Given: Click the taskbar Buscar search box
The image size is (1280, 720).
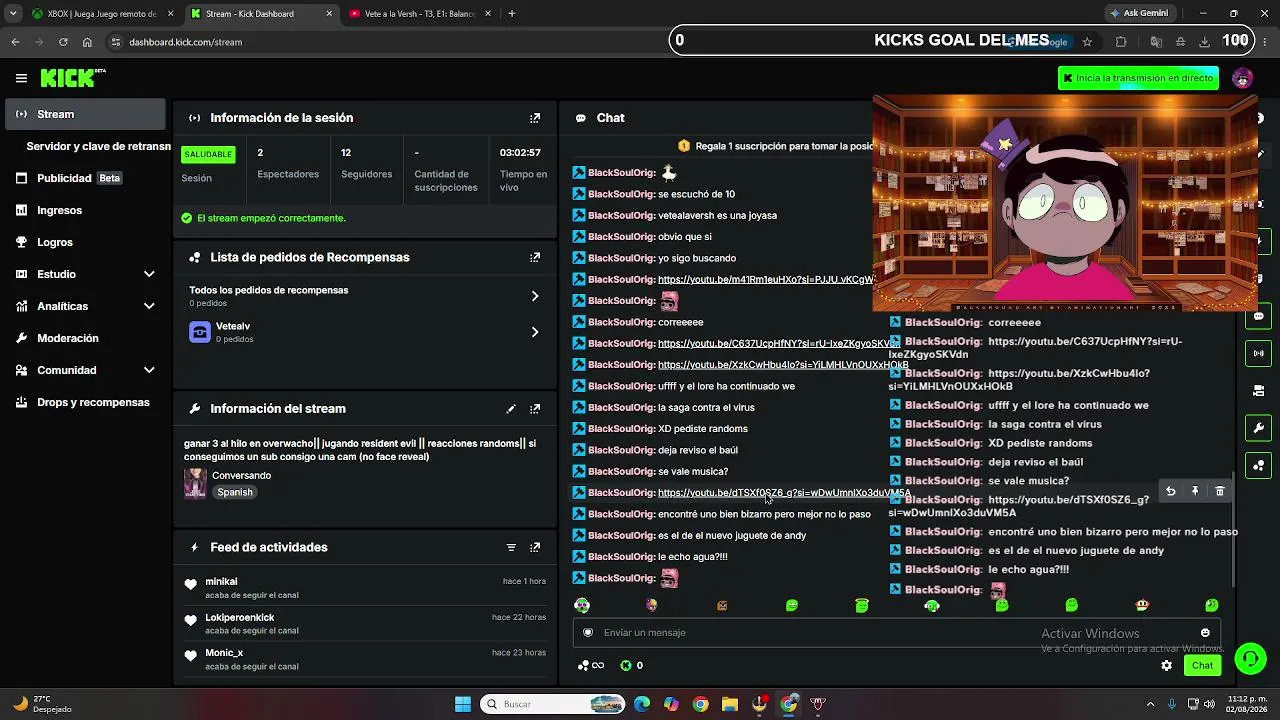Looking at the screenshot, I should point(553,704).
